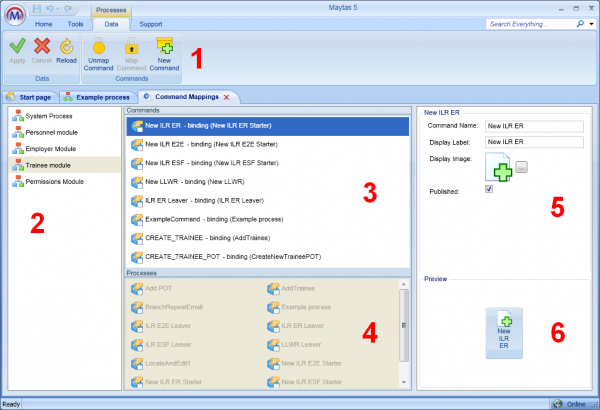Click the Unmap Command icon

[x=98, y=45]
